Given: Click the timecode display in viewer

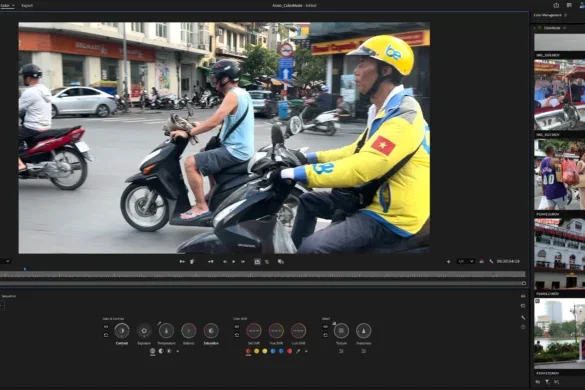Looking at the screenshot, I should coord(508,261).
